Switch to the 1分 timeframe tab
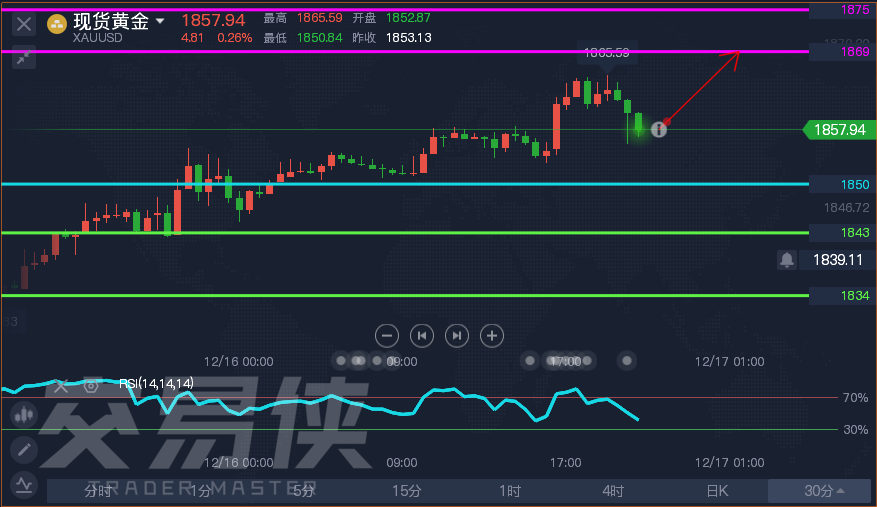Screen dimensions: 877x507 click(201, 491)
